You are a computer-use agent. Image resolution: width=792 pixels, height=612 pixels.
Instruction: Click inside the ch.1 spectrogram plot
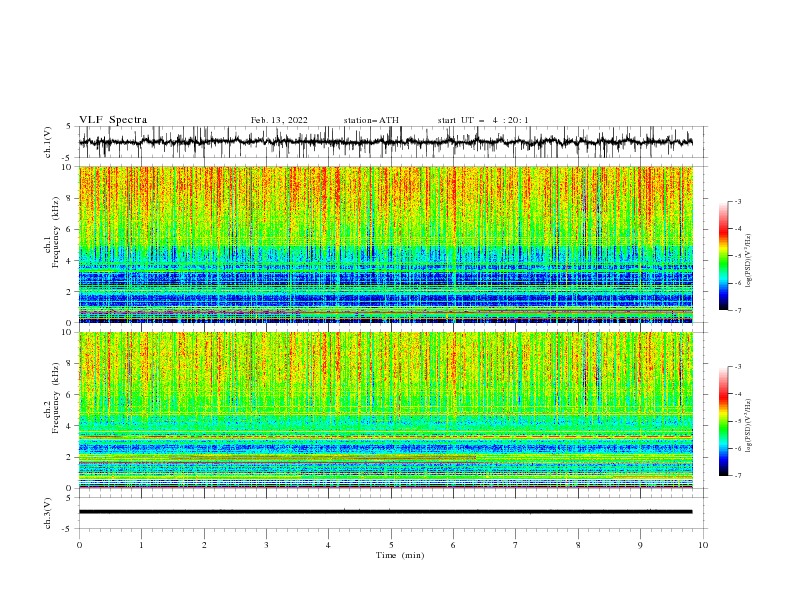click(385, 244)
